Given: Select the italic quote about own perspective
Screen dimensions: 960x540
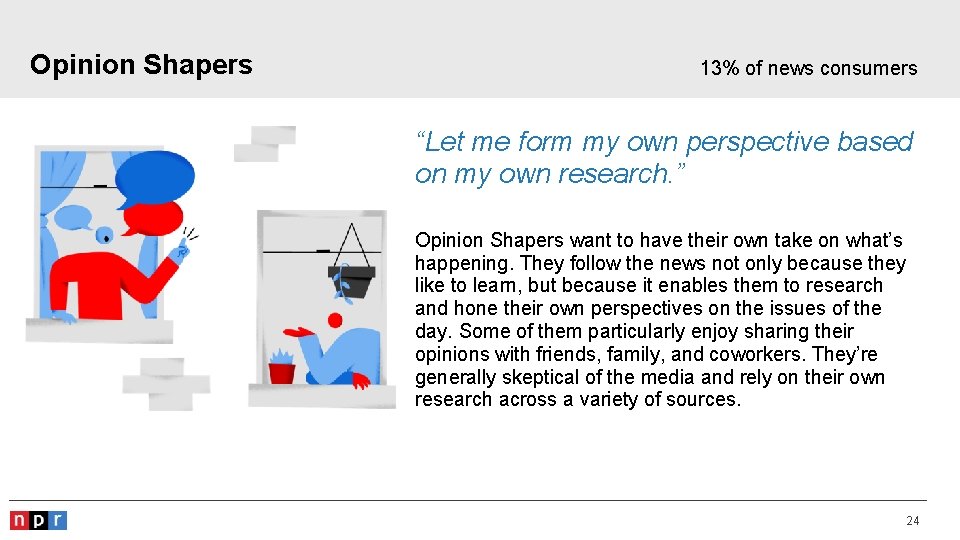Looking at the screenshot, I should (x=664, y=157).
